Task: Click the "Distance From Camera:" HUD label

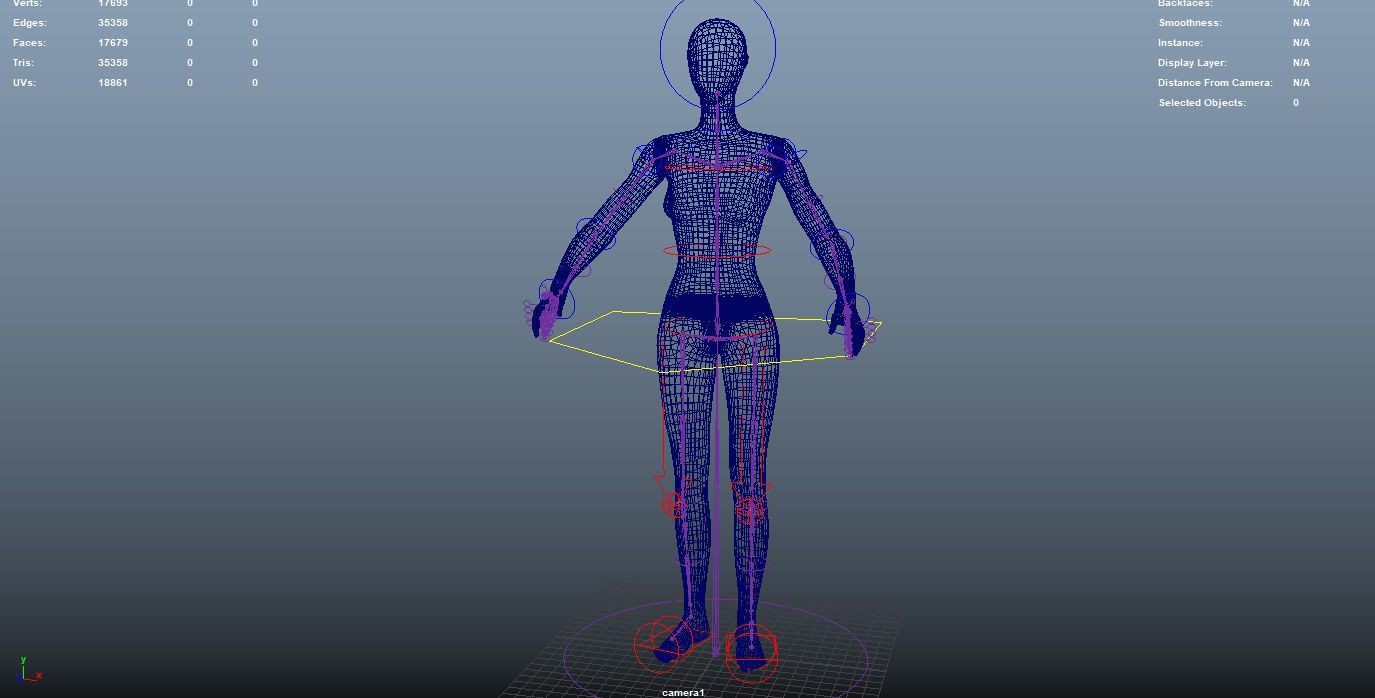Action: [1215, 83]
